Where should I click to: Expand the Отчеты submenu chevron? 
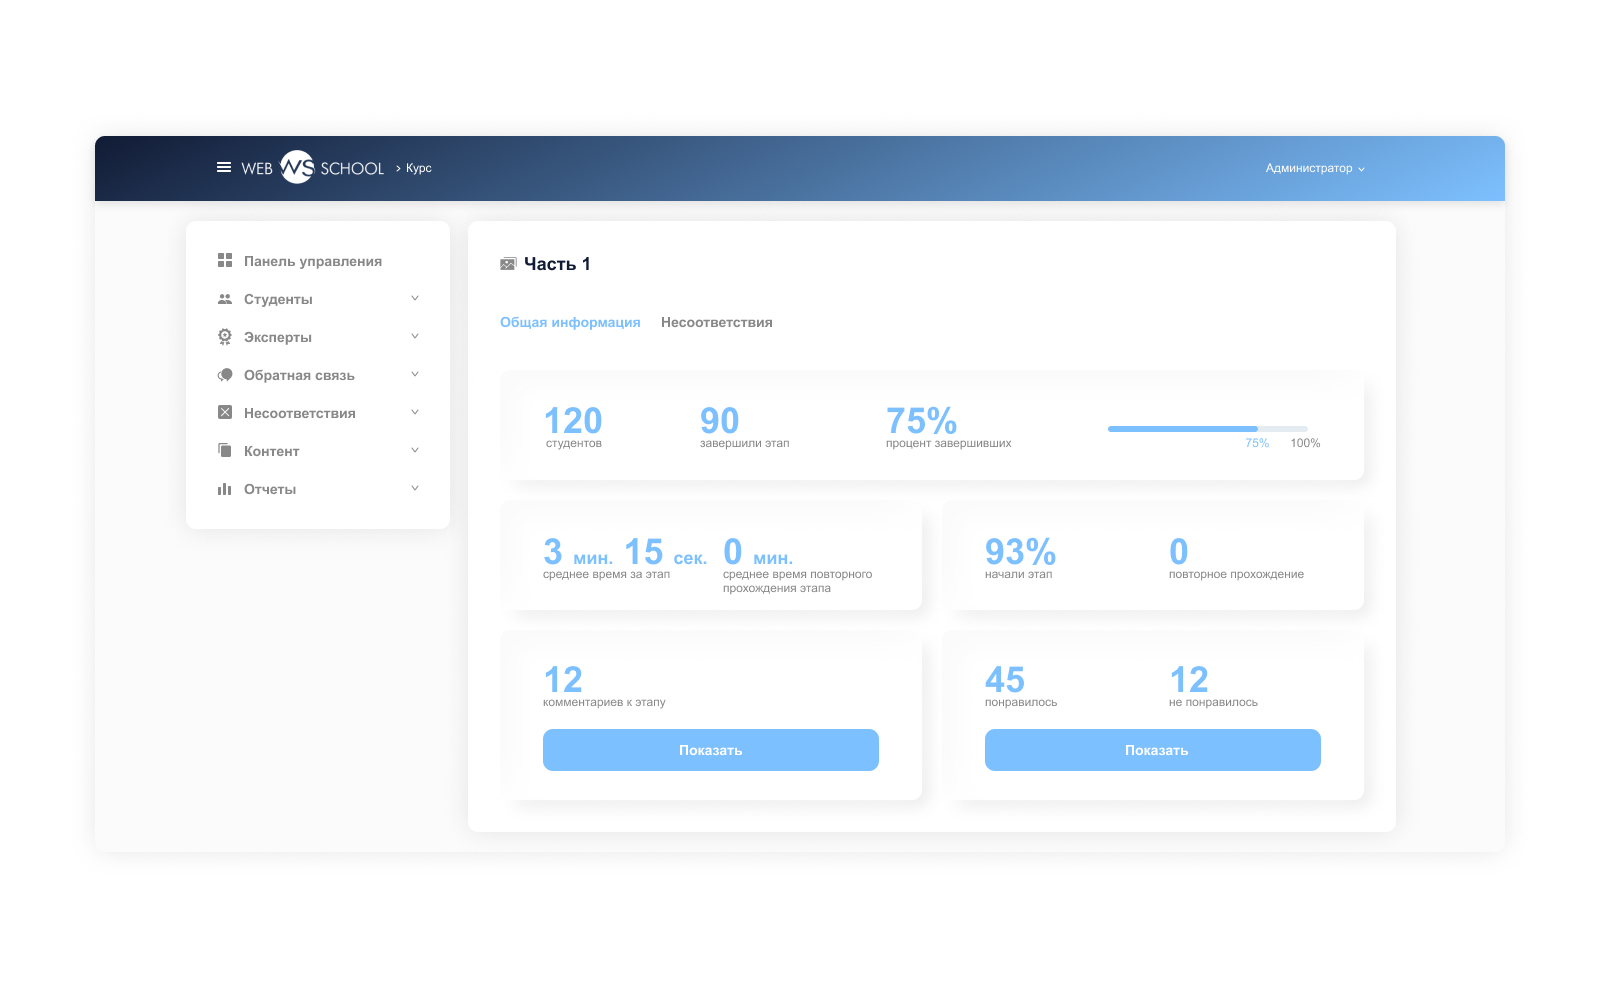(x=415, y=489)
